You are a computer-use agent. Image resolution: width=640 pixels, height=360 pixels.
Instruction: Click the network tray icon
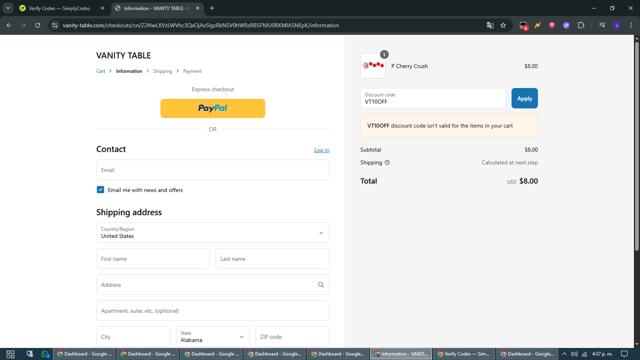(x=584, y=354)
